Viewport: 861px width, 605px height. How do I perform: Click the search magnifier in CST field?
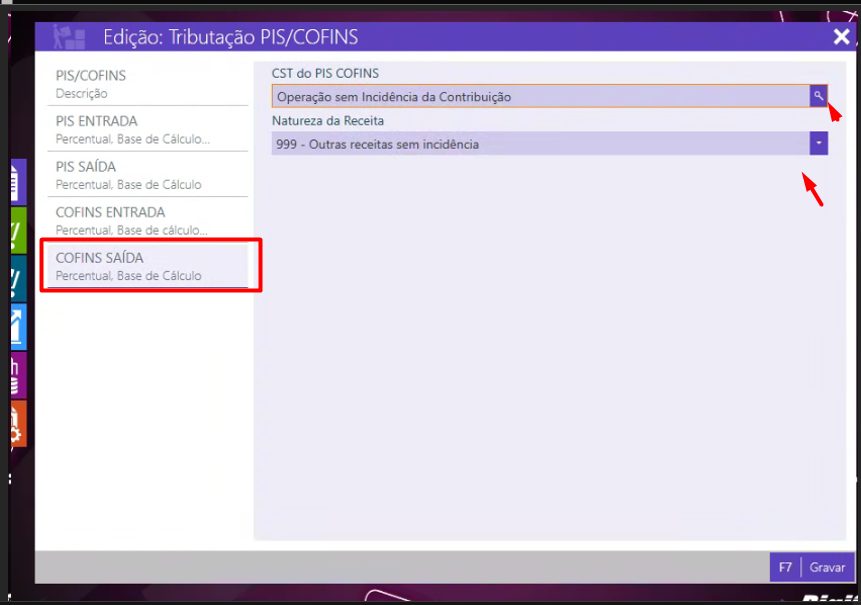coord(818,96)
